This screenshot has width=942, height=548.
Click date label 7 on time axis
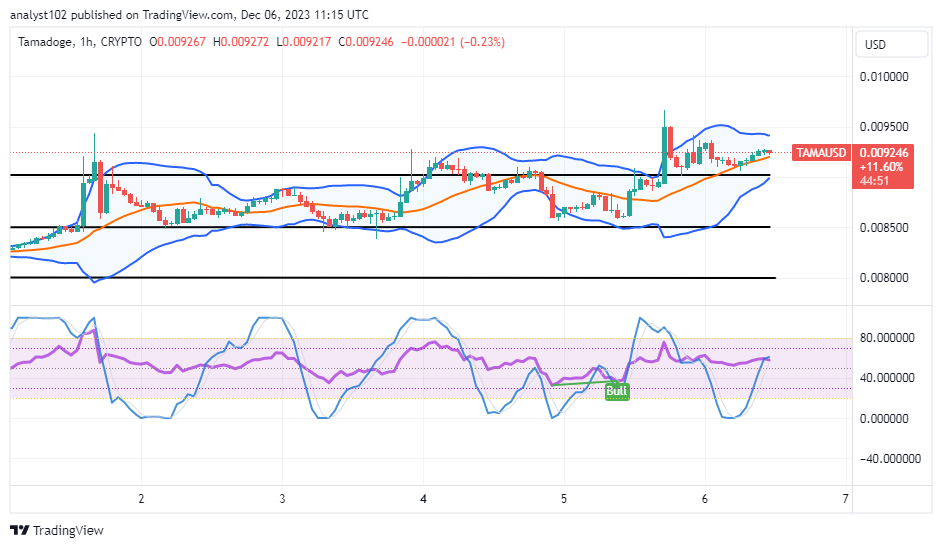pyautogui.click(x=845, y=499)
